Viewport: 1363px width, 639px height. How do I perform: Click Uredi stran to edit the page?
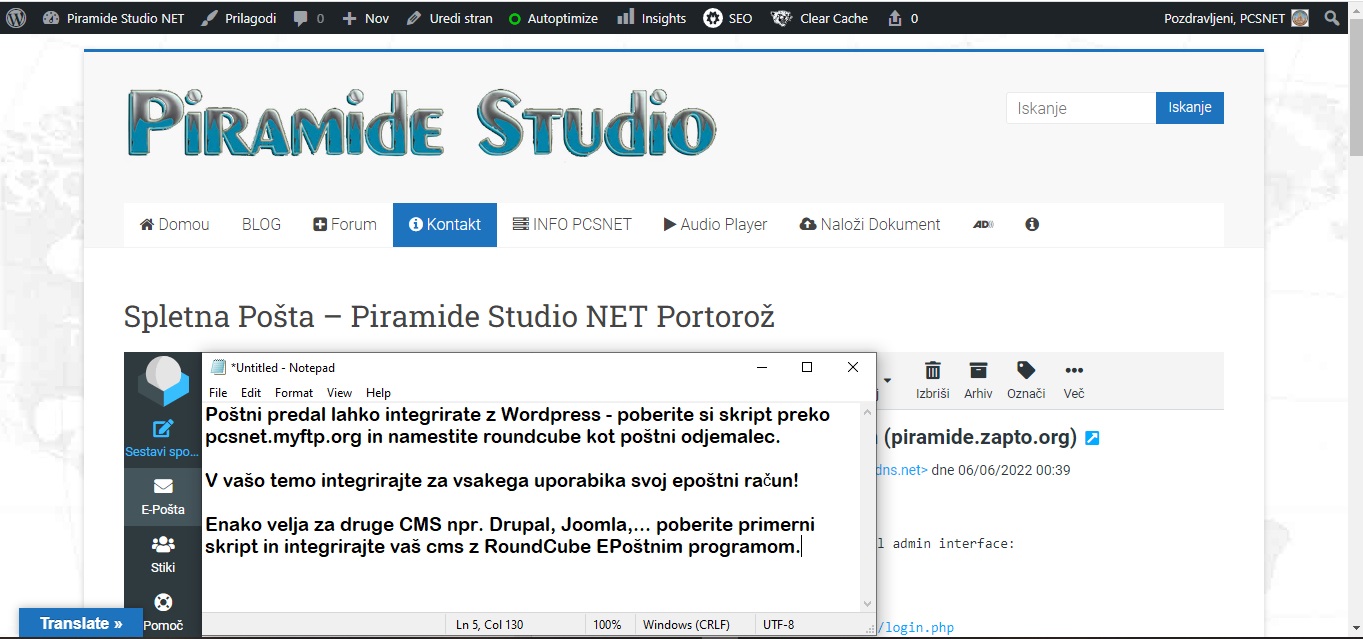point(450,18)
